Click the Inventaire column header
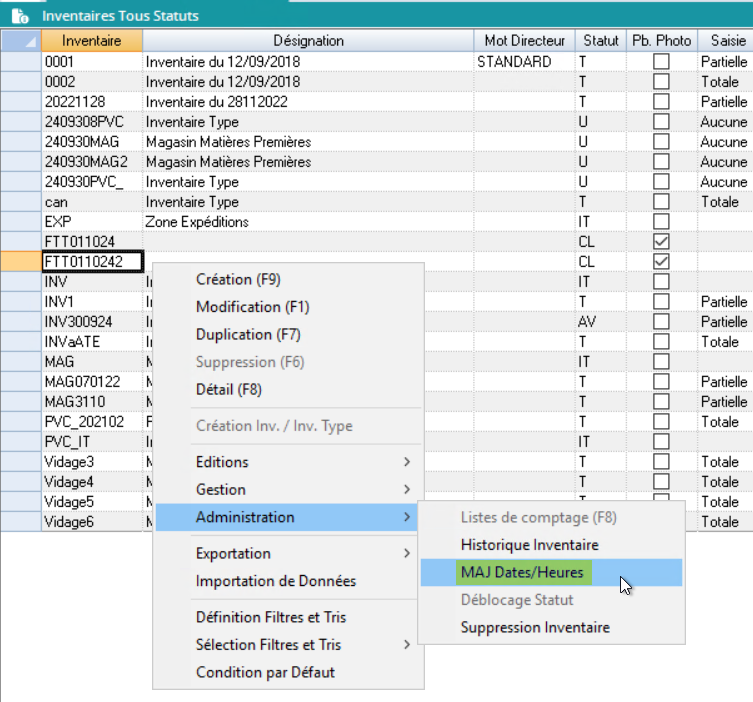Screen dimensions: 753x702 pyautogui.click(x=91, y=41)
